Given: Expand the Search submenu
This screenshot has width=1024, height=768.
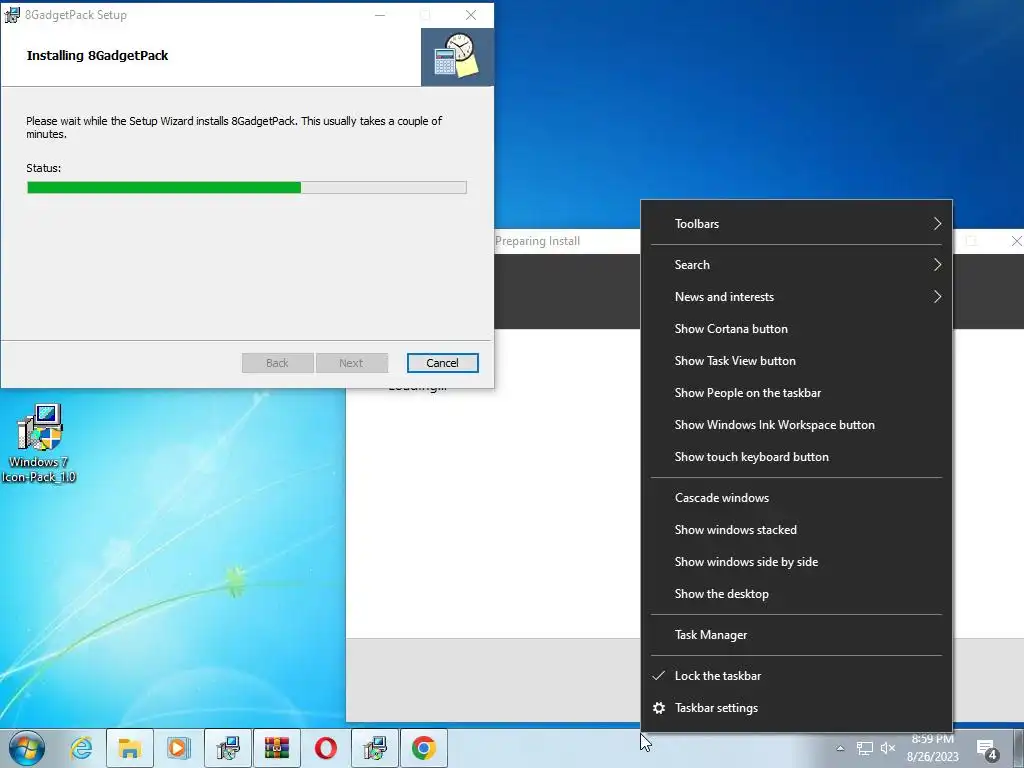Looking at the screenshot, I should (797, 264).
